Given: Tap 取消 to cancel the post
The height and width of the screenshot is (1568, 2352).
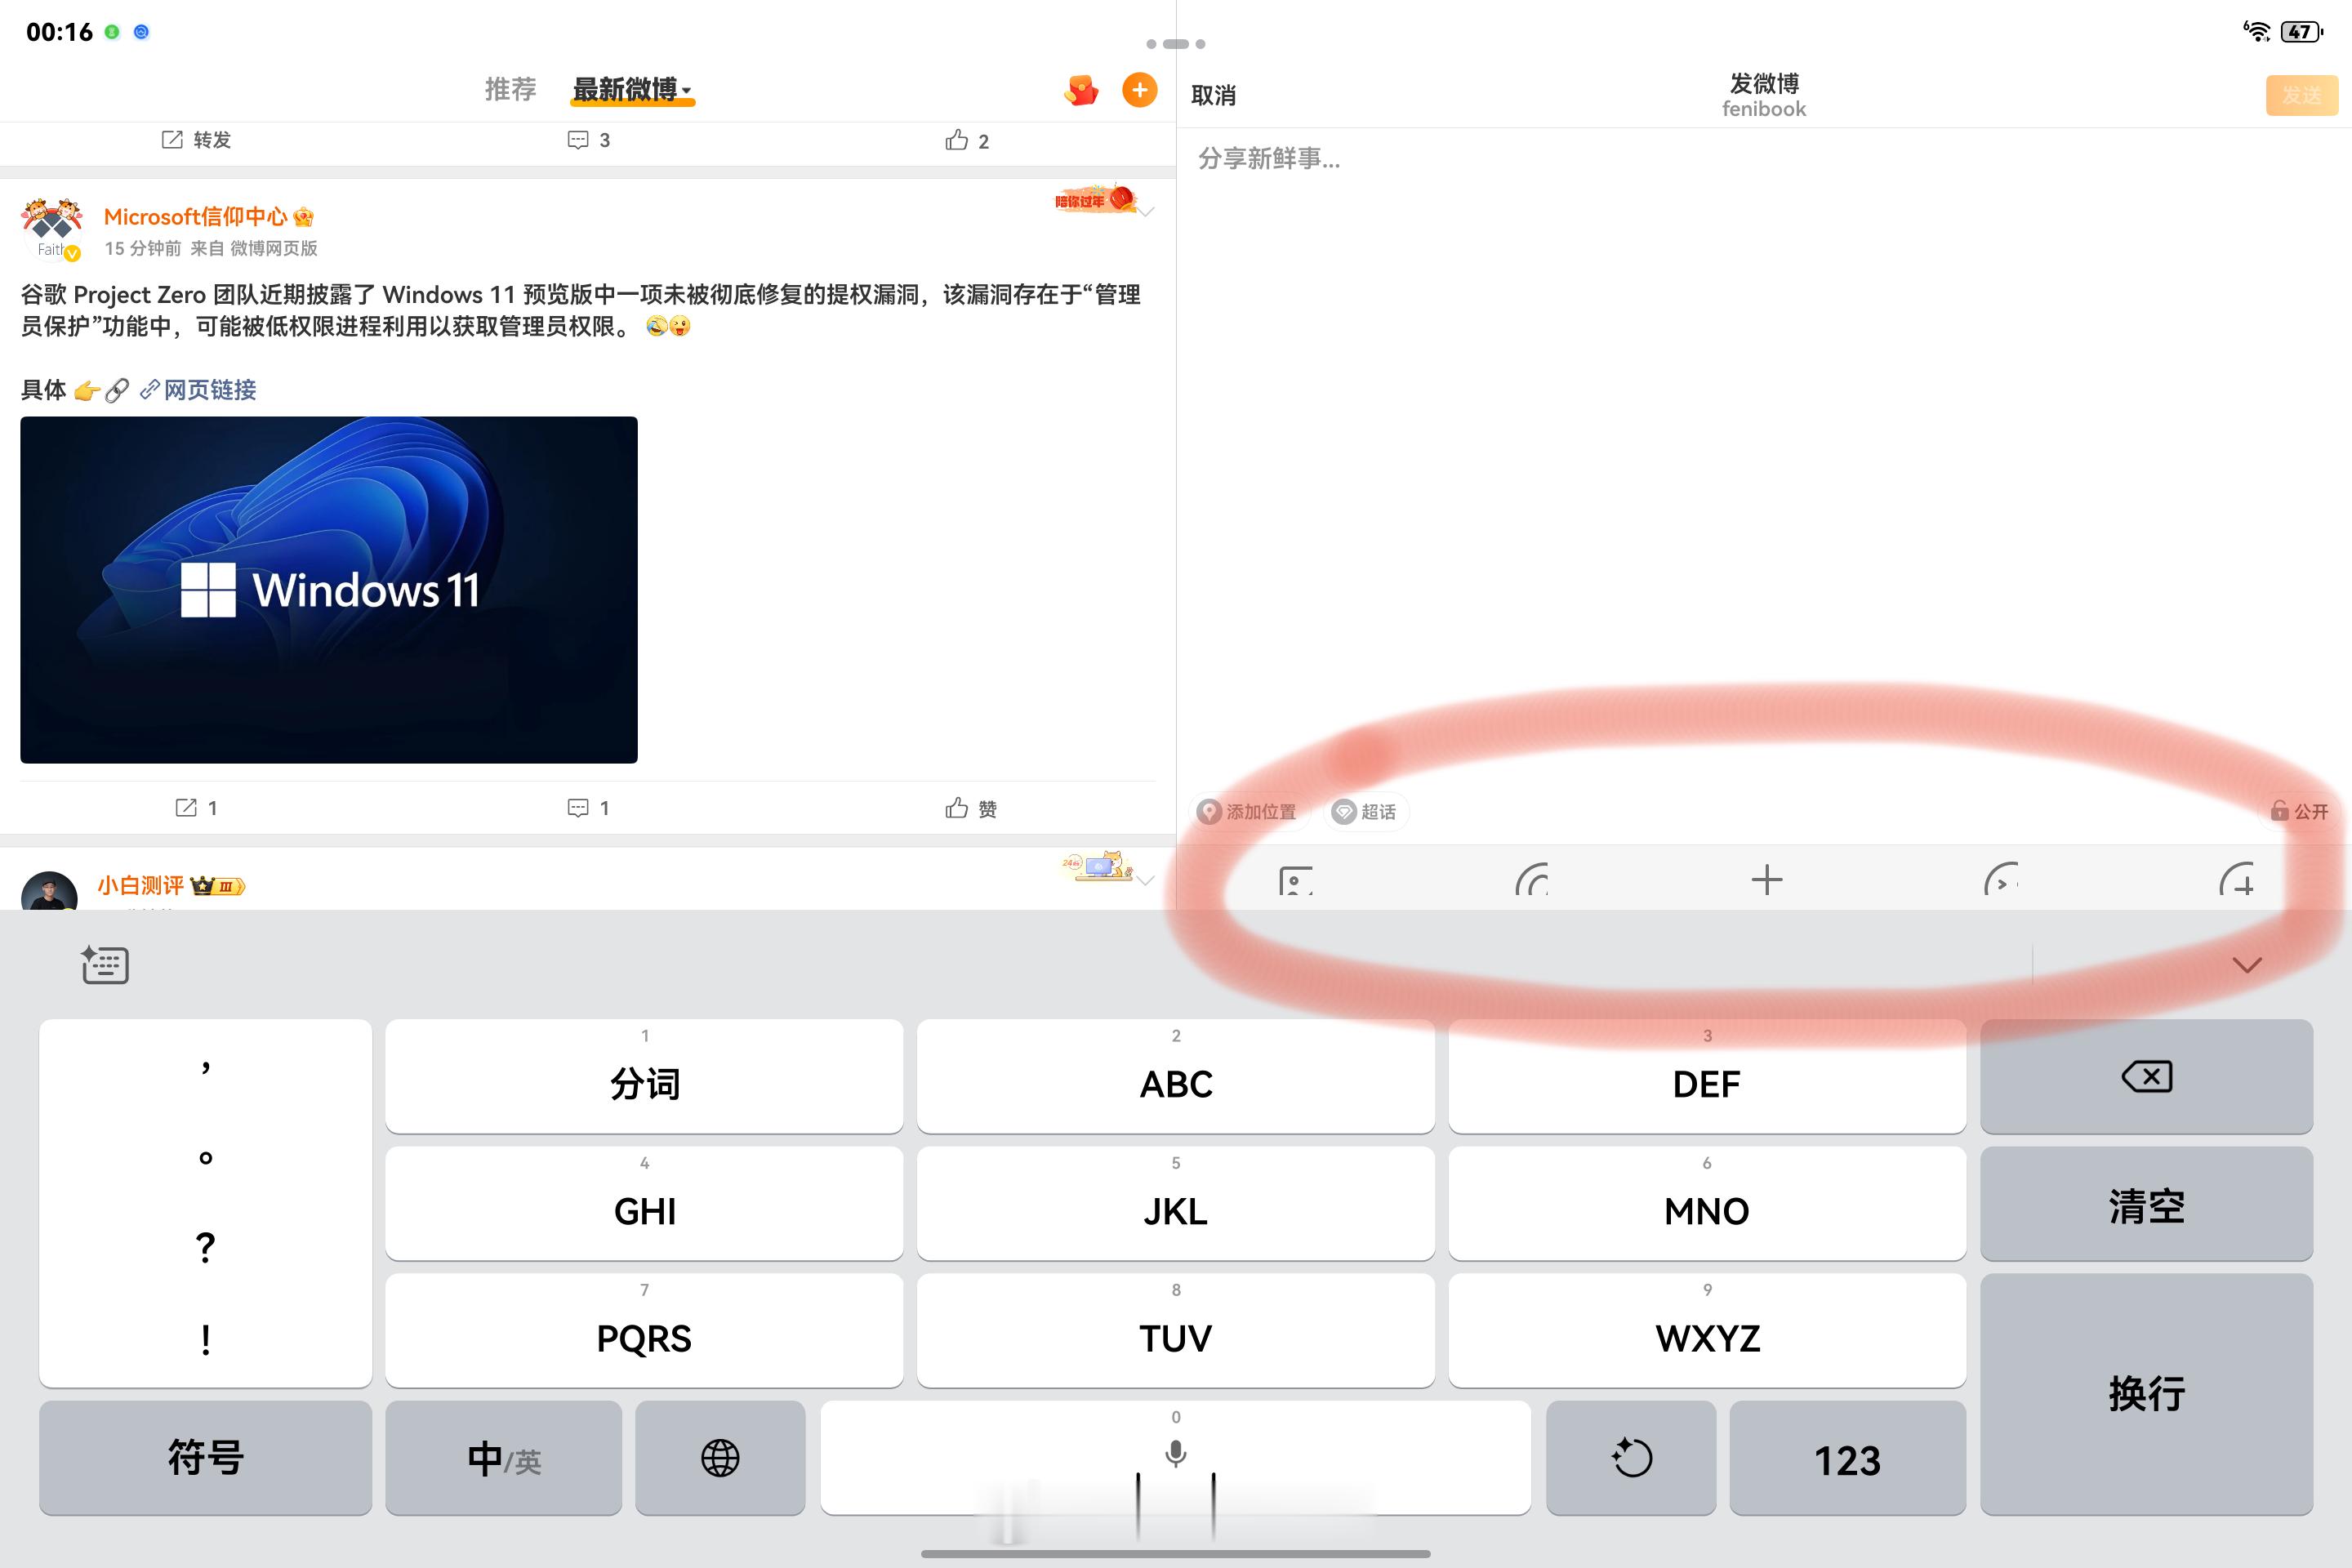Looking at the screenshot, I should [x=1213, y=96].
